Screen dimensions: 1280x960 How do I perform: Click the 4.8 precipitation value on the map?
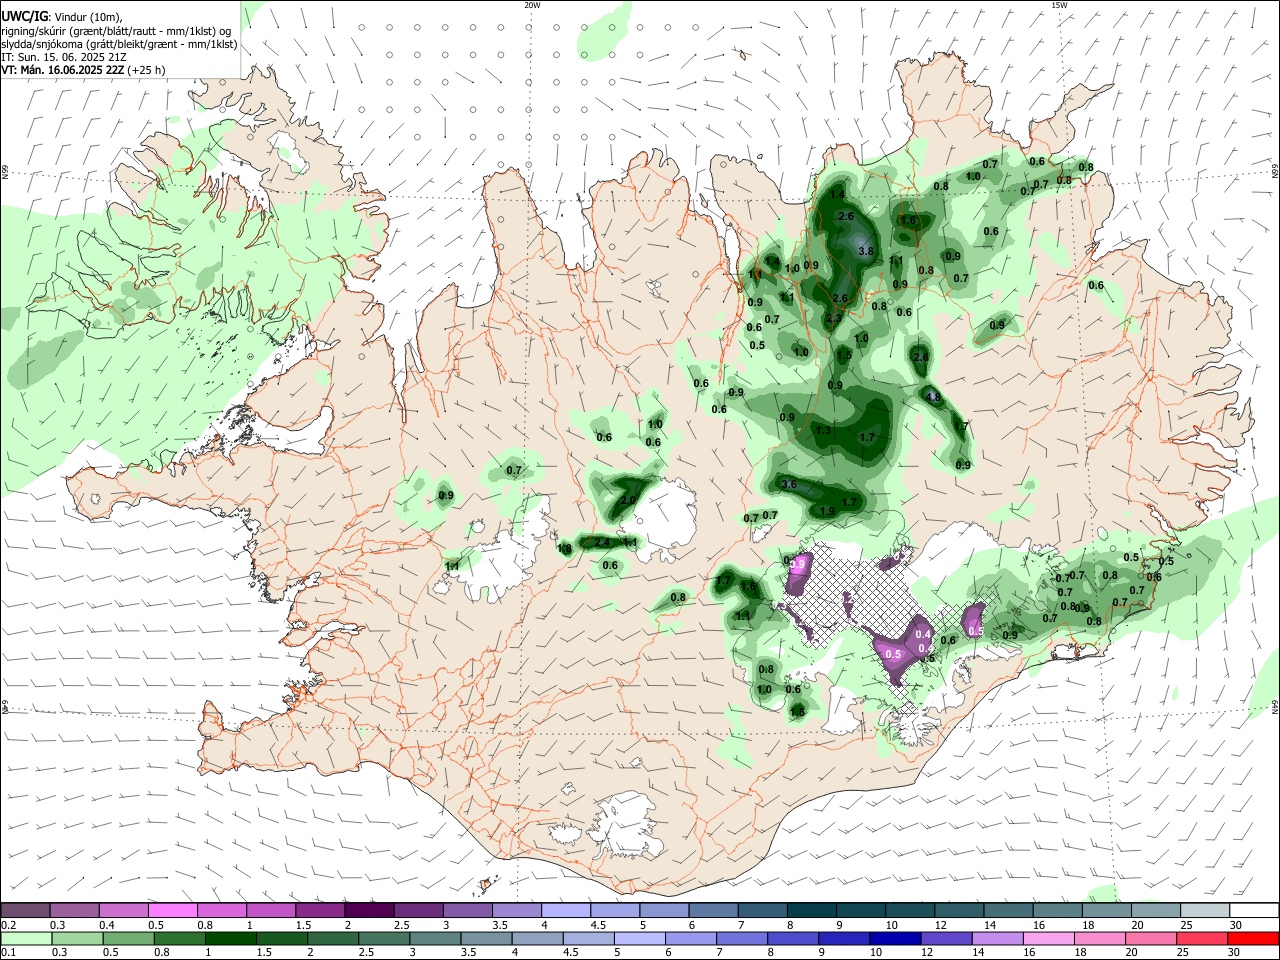(x=933, y=398)
